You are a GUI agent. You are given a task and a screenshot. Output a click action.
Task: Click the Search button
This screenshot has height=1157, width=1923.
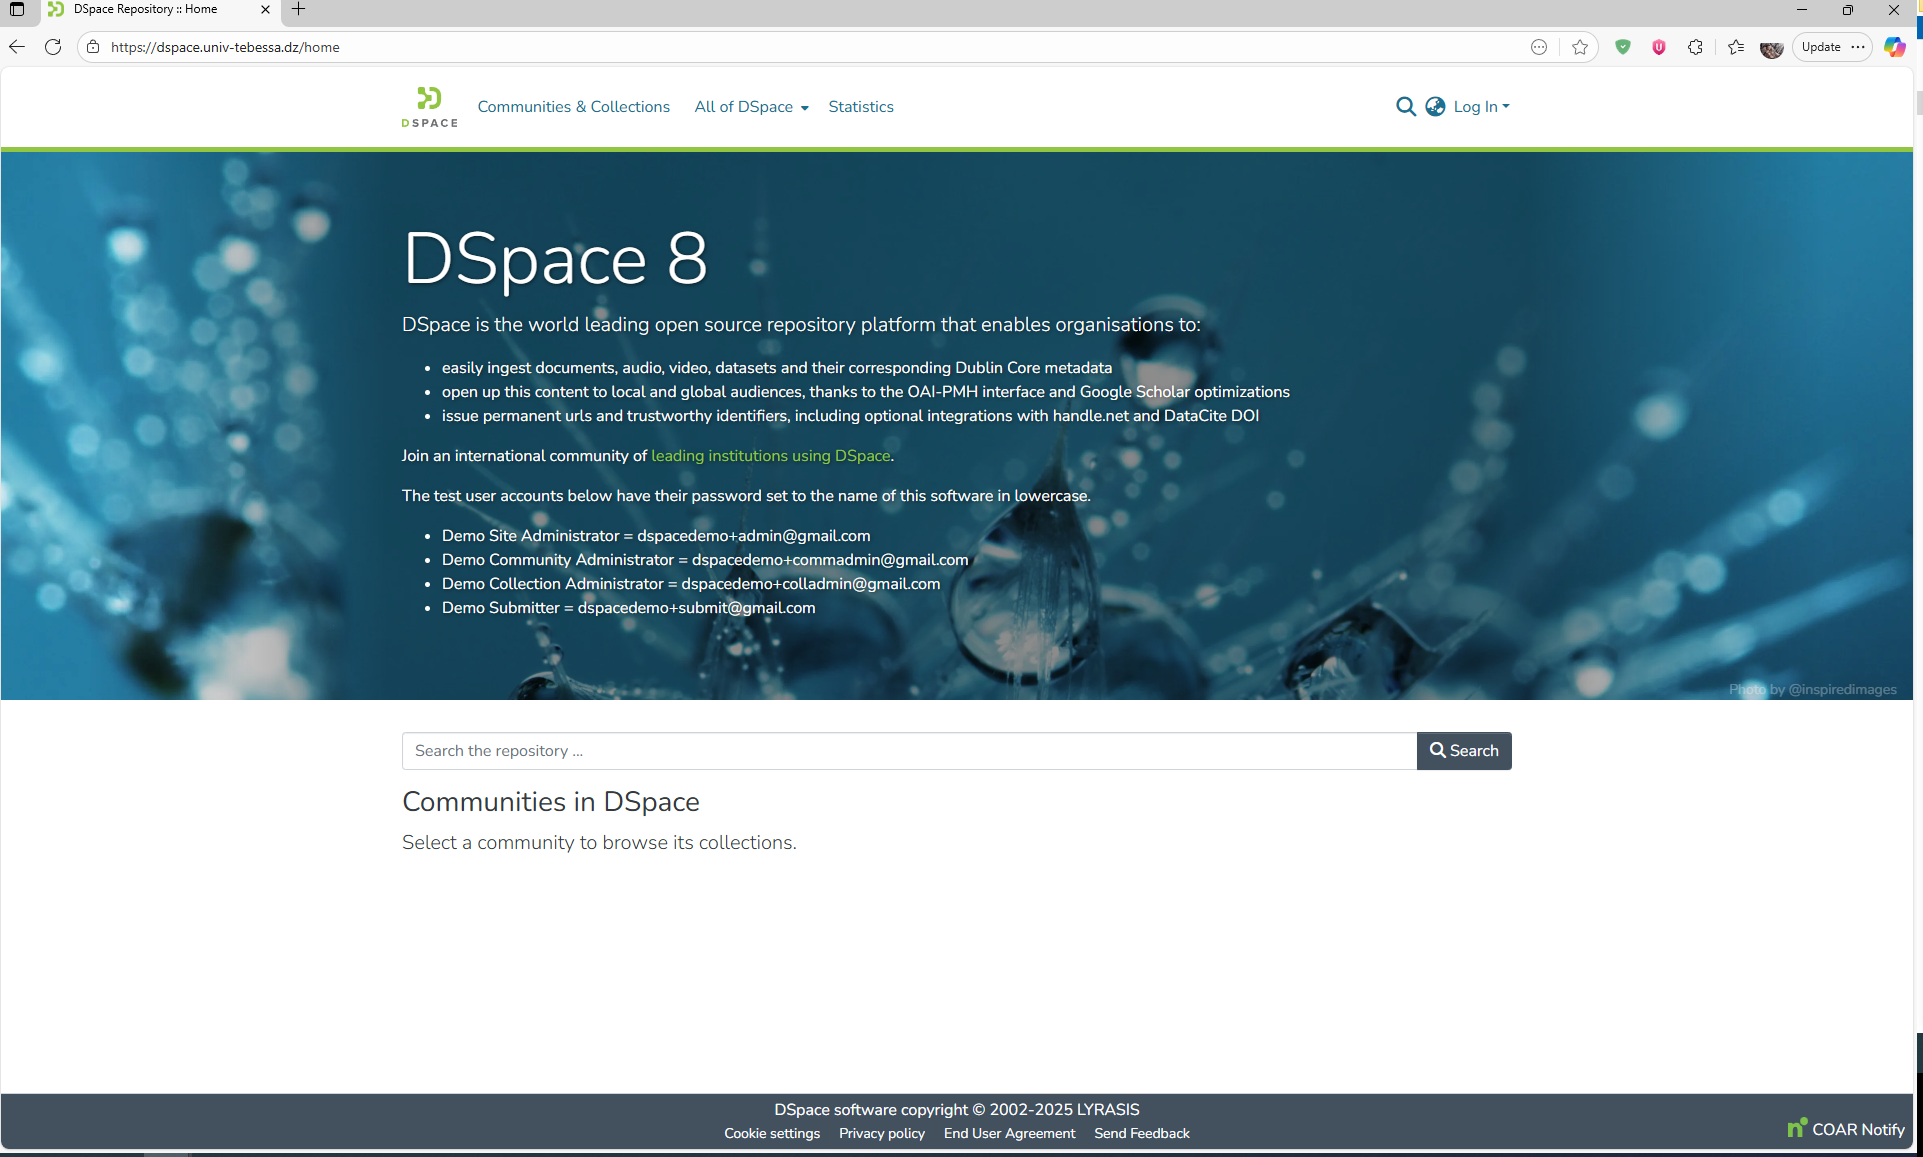click(x=1463, y=750)
